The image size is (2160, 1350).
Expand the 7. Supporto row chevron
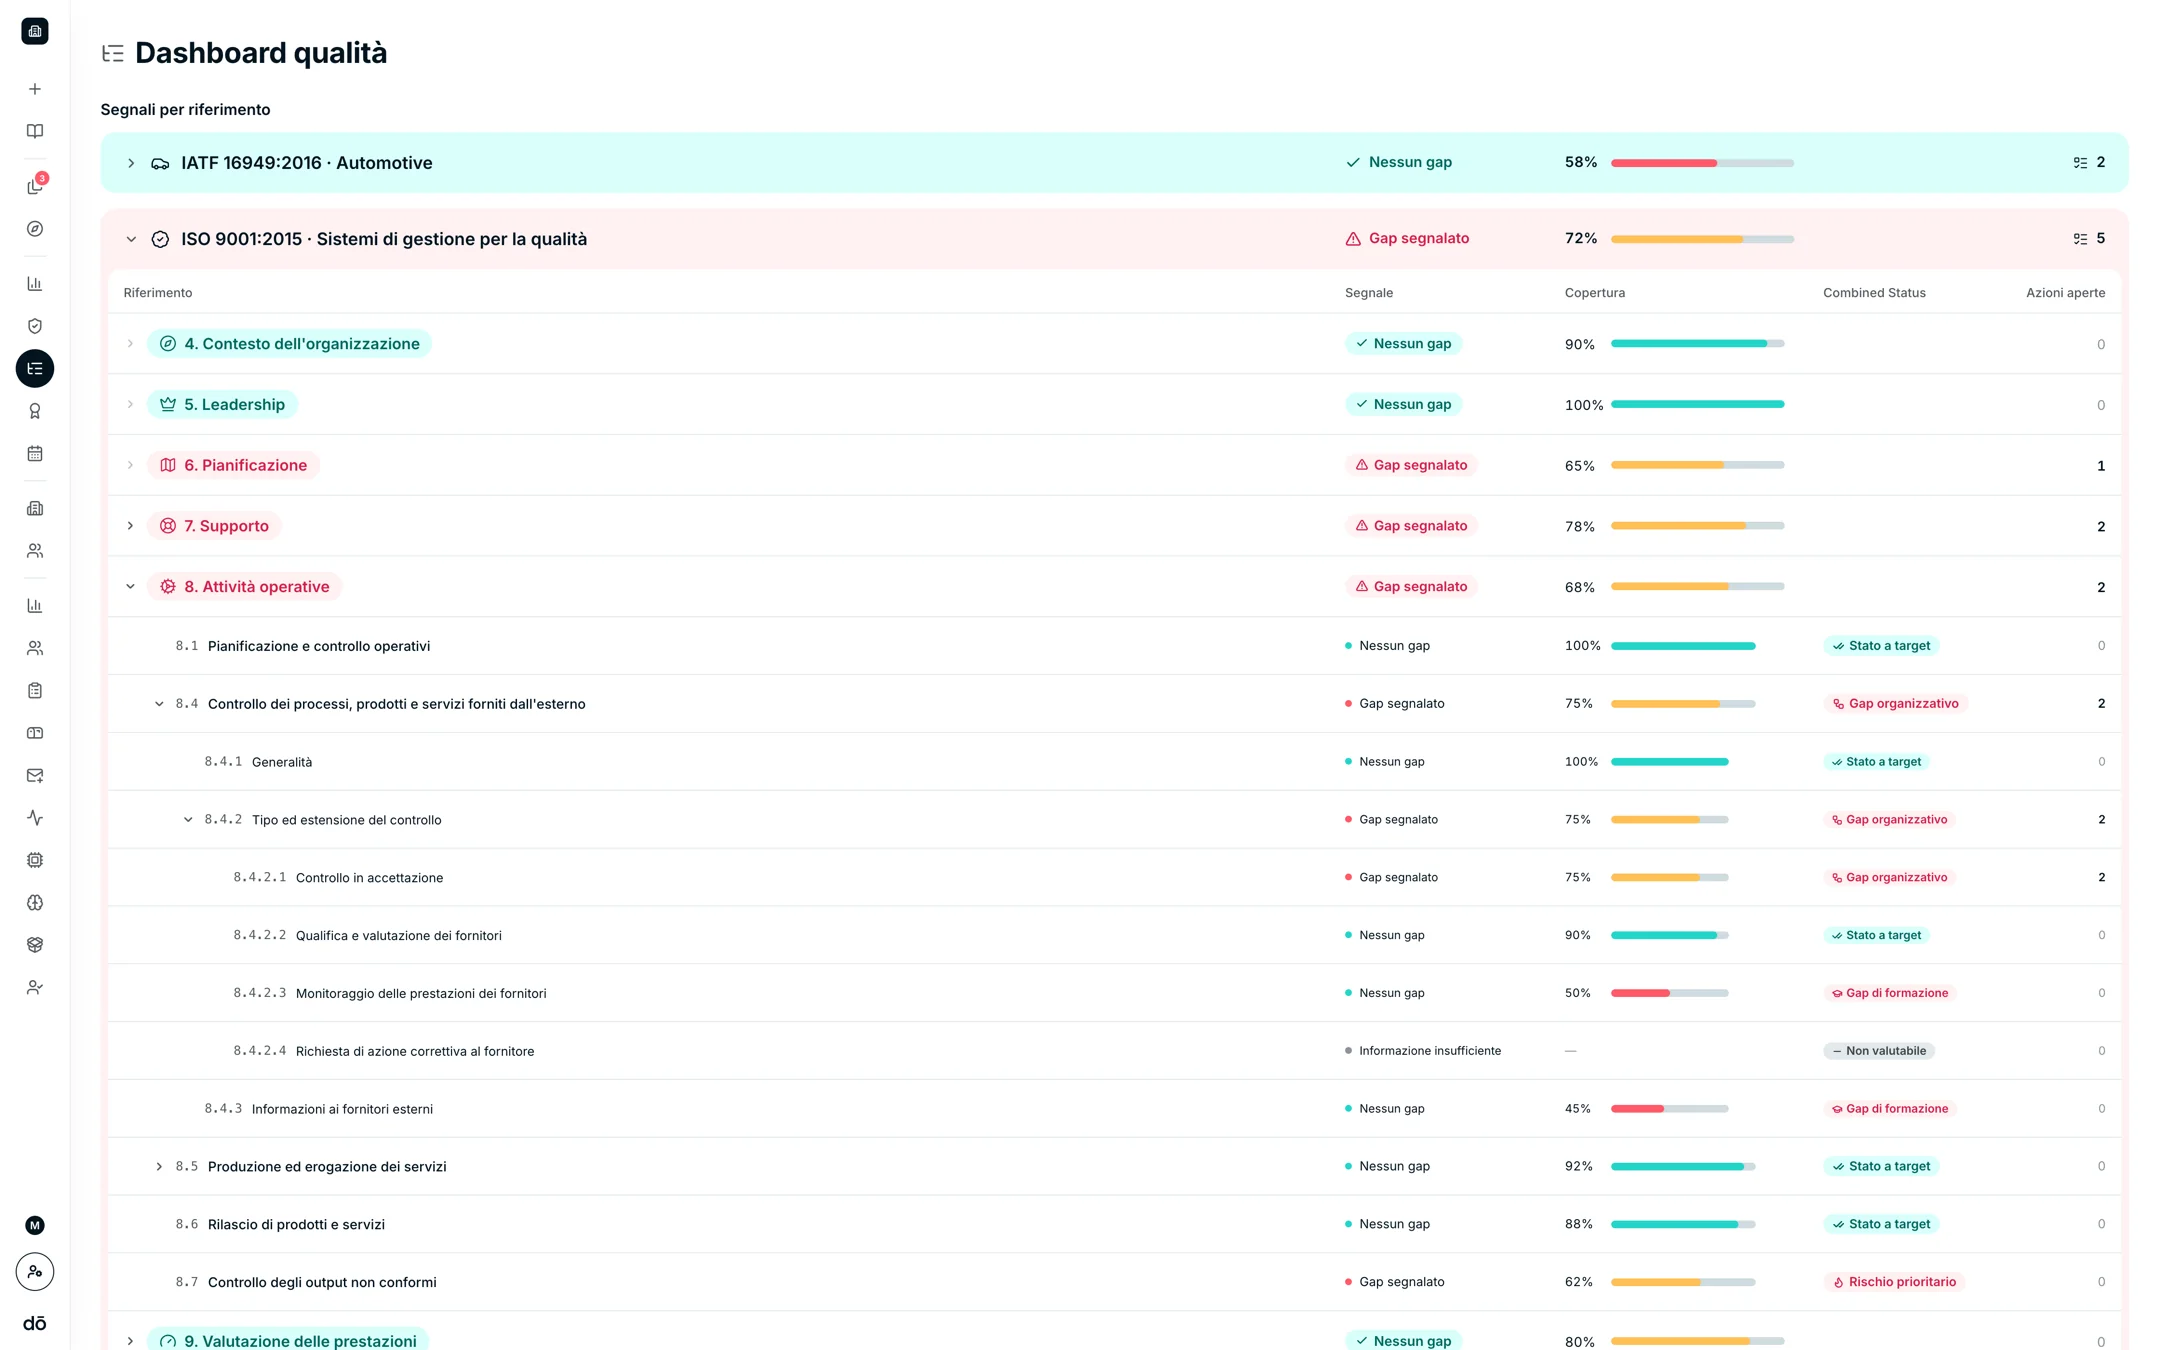click(x=130, y=526)
